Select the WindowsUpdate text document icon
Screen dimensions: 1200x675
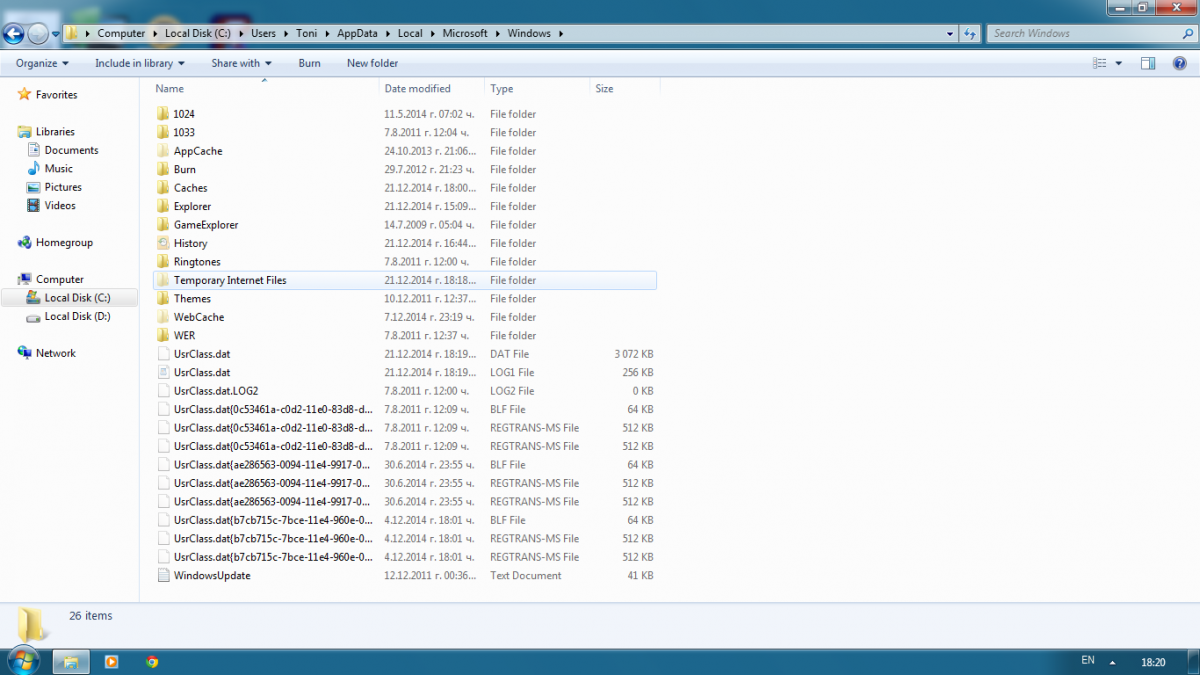tap(164, 576)
